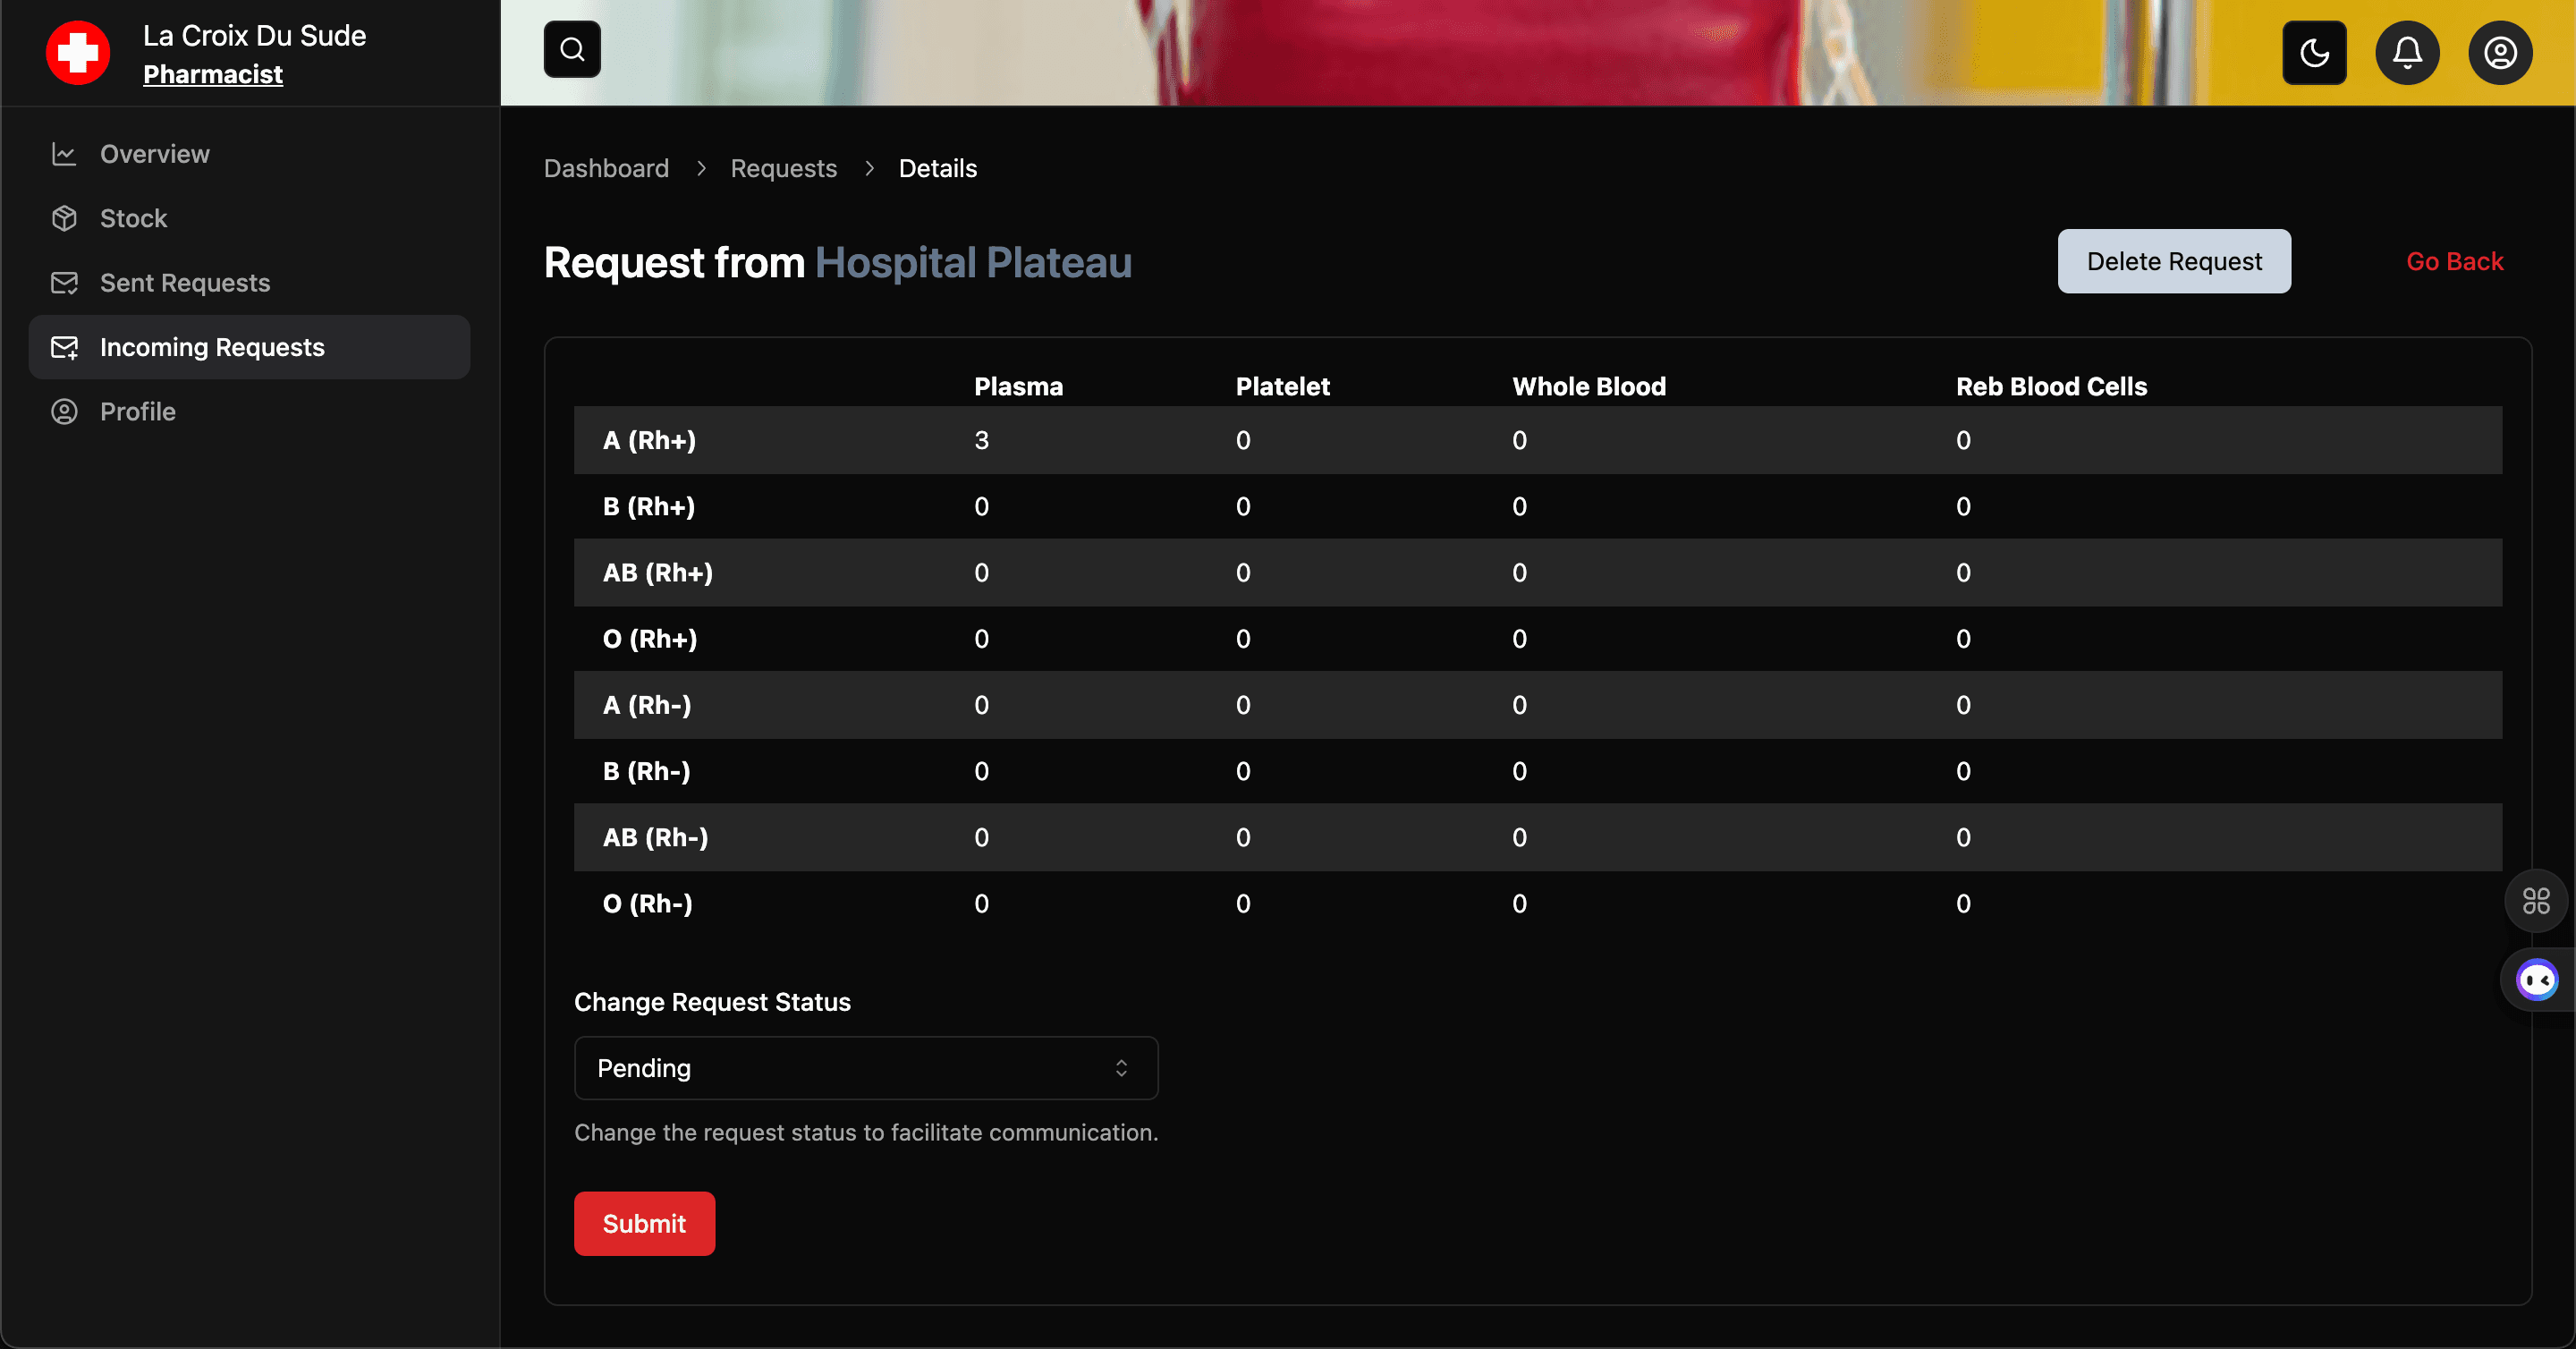2576x1349 pixels.
Task: Open the user account icon
Action: pyautogui.click(x=2500, y=52)
